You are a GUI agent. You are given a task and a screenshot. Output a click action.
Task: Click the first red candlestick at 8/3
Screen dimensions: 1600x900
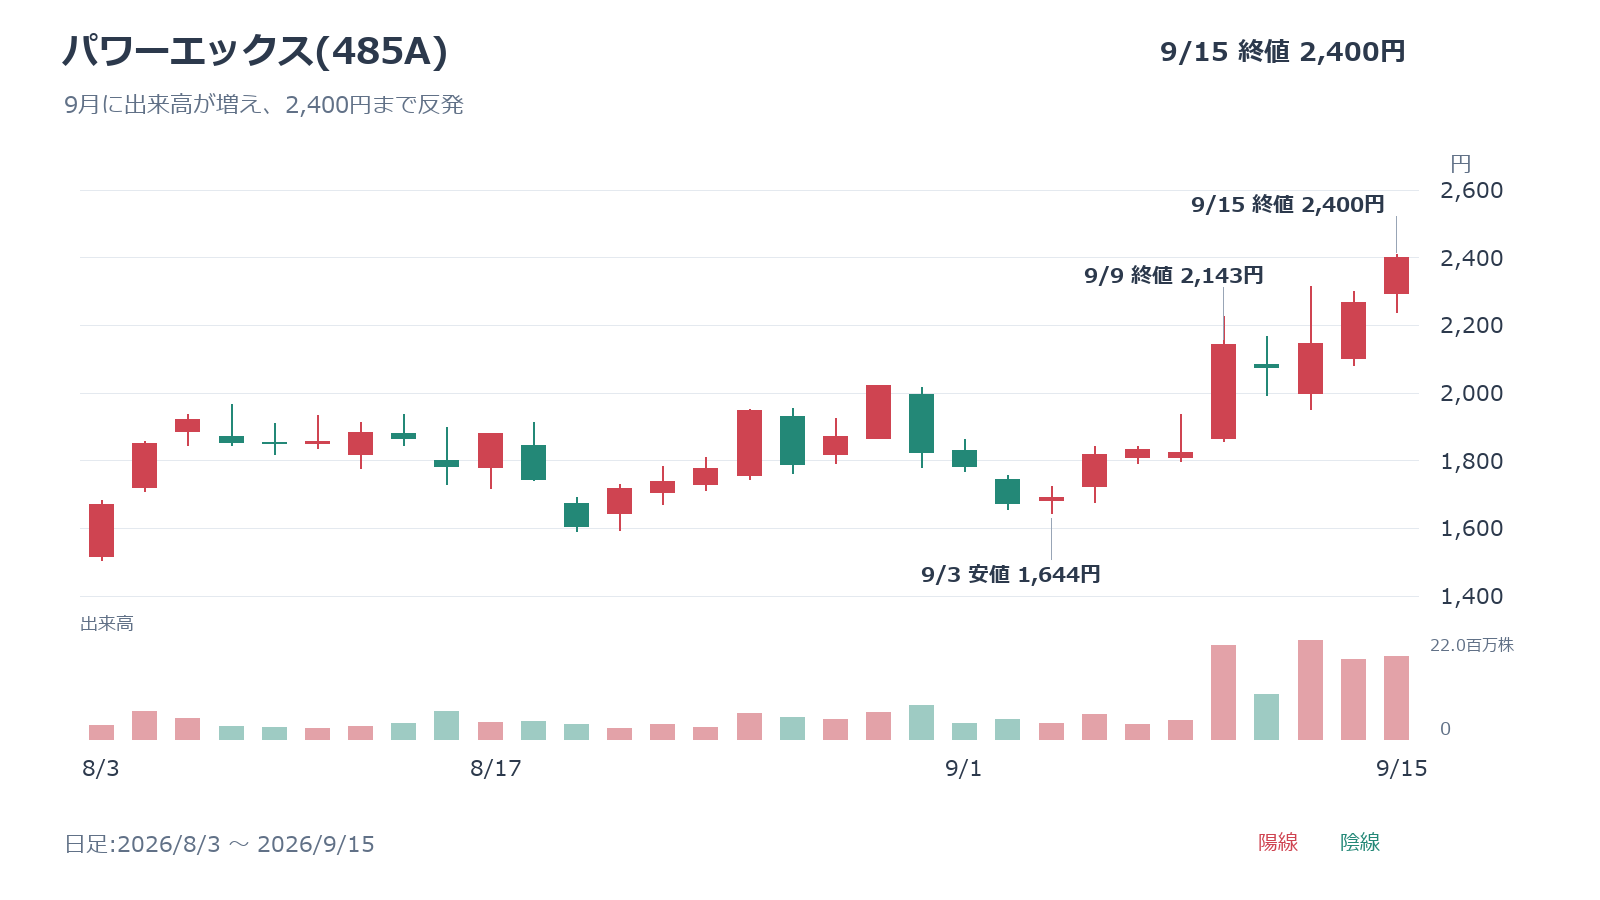(101, 530)
